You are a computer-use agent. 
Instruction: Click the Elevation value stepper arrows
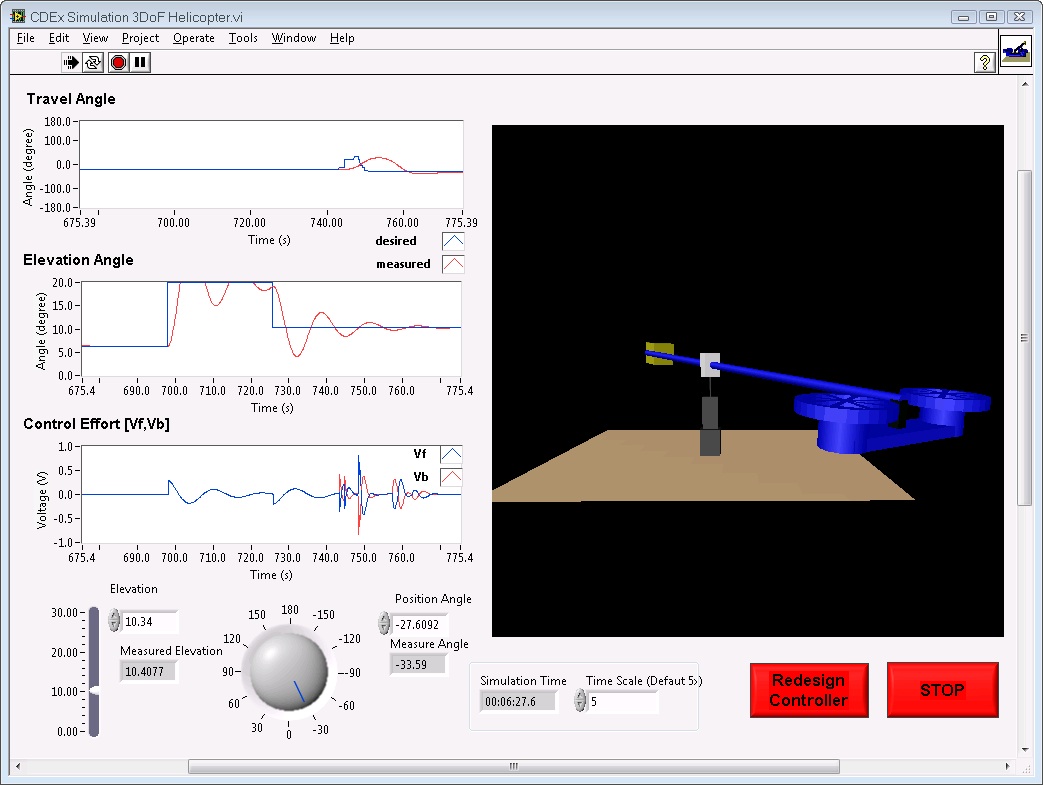pos(114,621)
